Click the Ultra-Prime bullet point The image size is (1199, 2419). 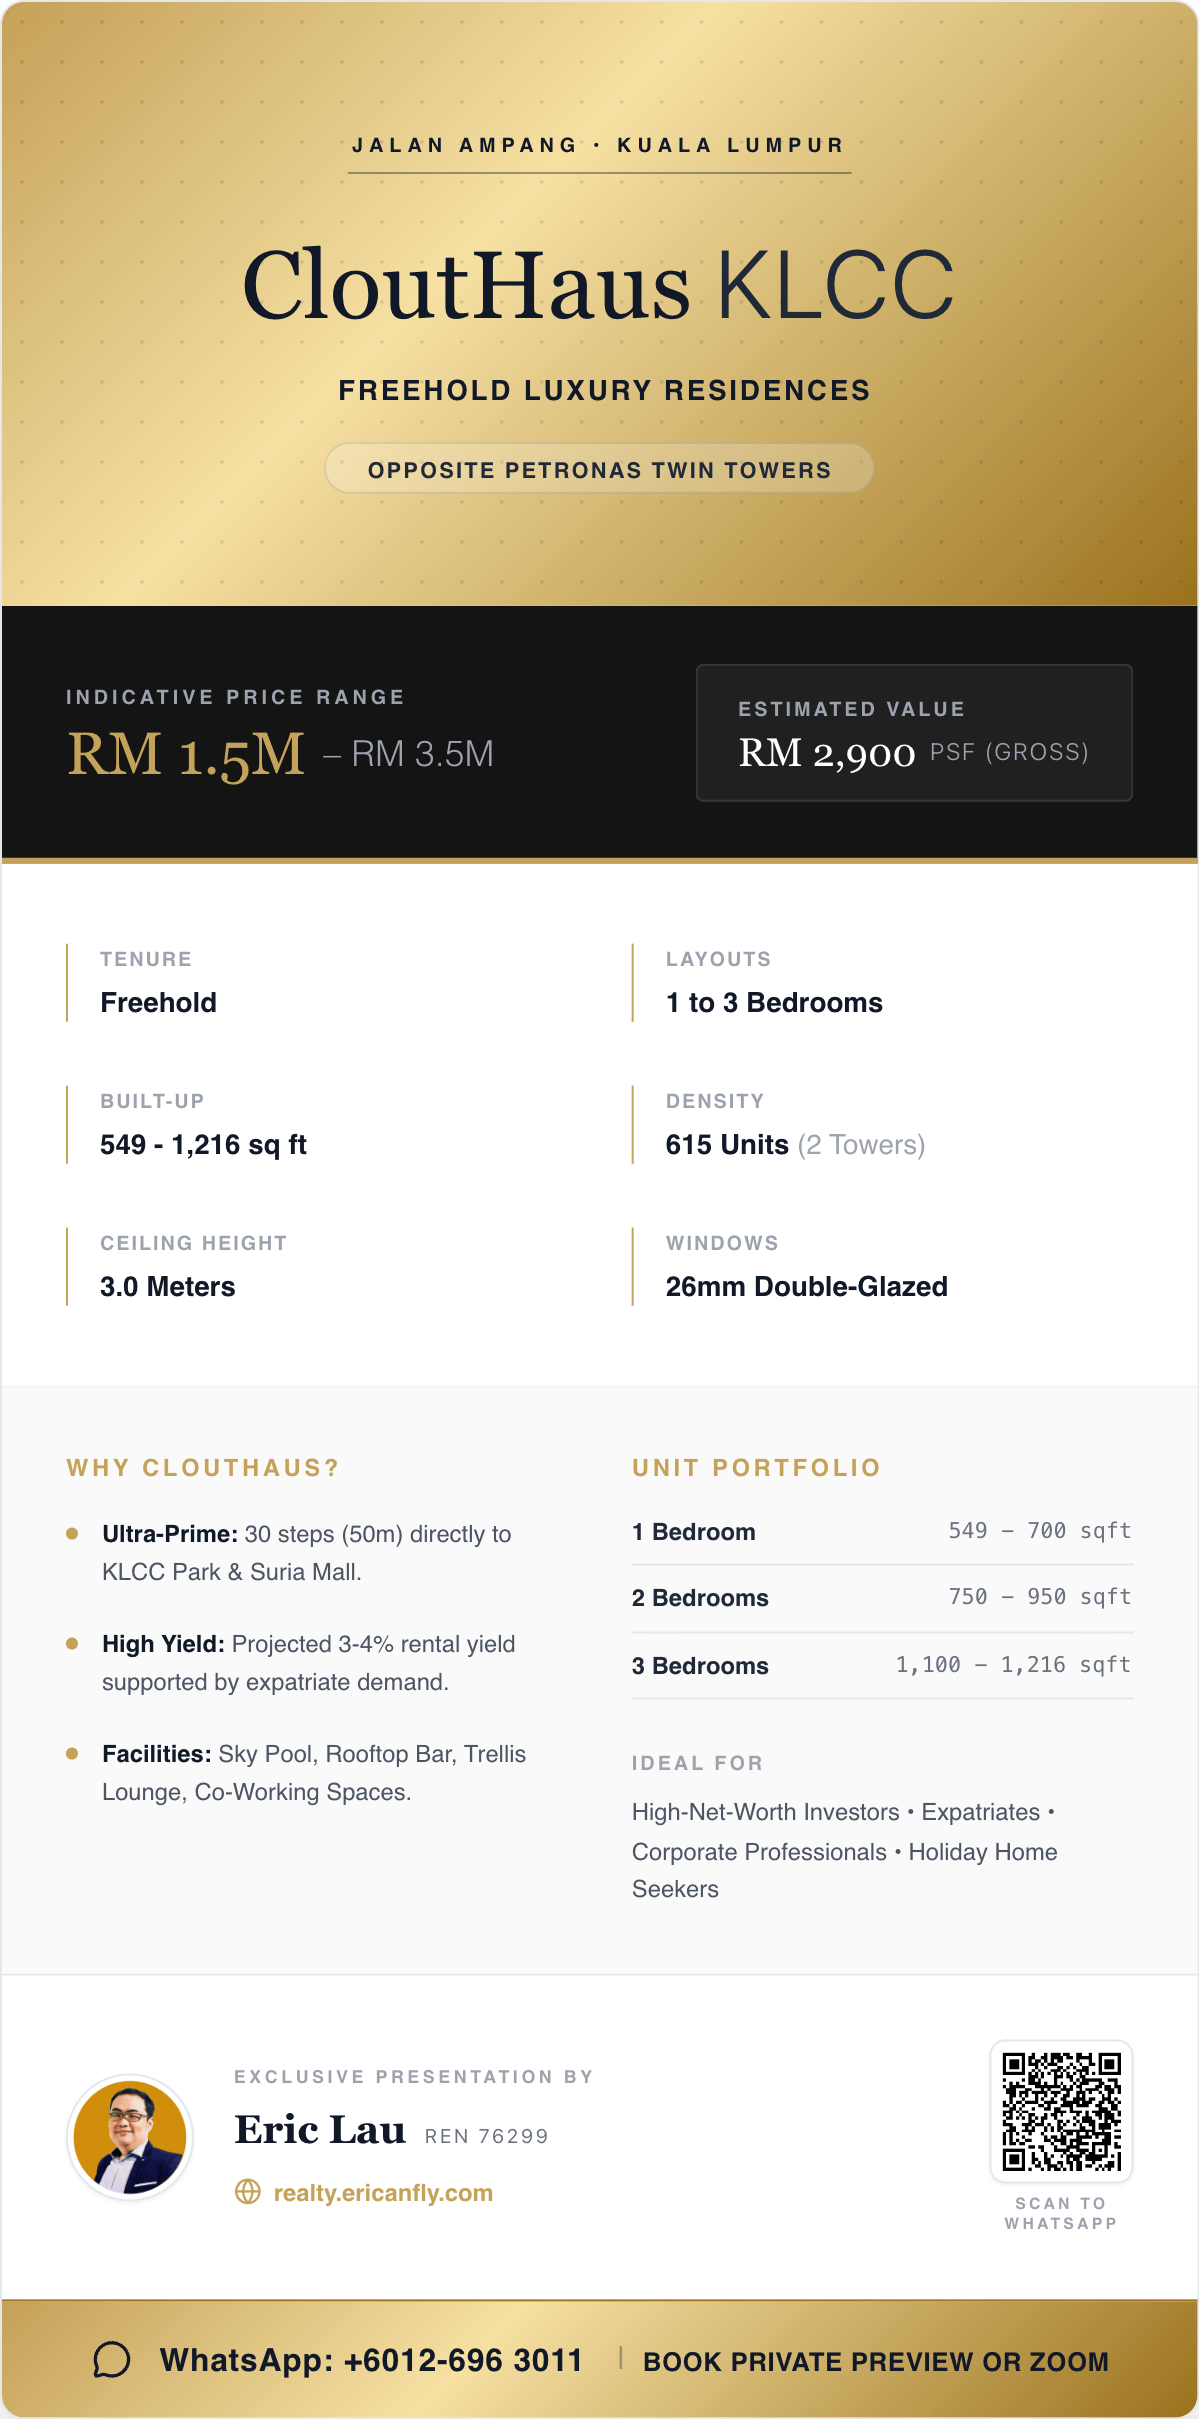point(306,1553)
